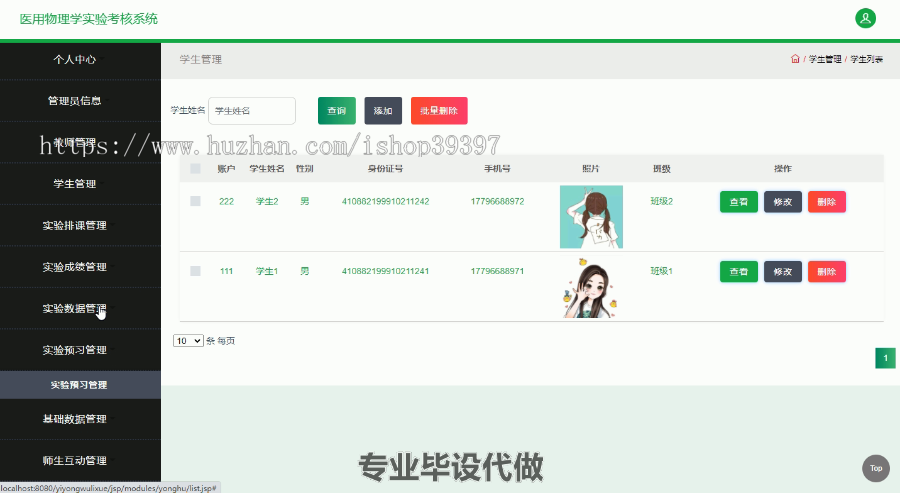Click phone number 17796688972
This screenshot has width=900, height=493.
pos(497,201)
